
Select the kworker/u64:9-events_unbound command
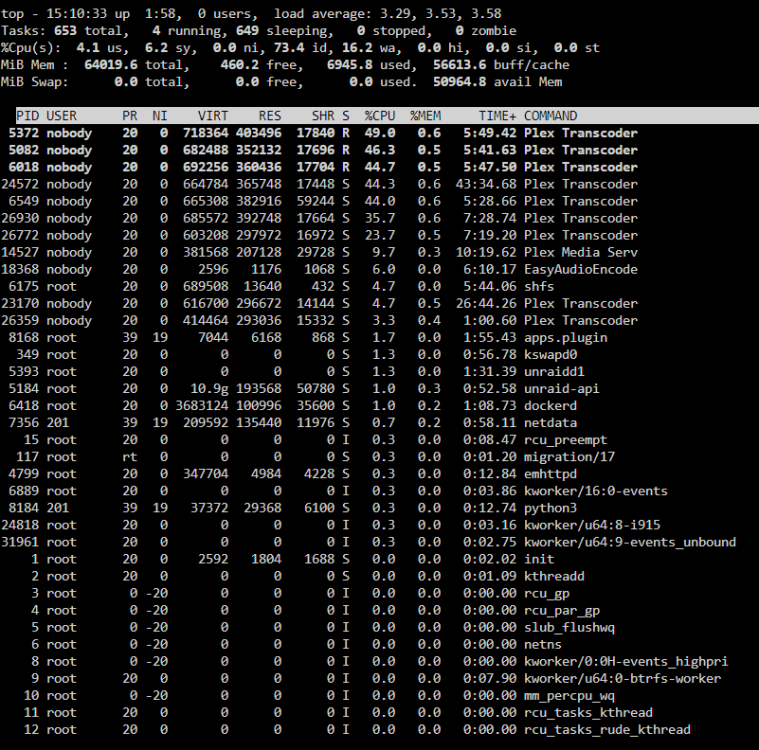pyautogui.click(x=630, y=542)
